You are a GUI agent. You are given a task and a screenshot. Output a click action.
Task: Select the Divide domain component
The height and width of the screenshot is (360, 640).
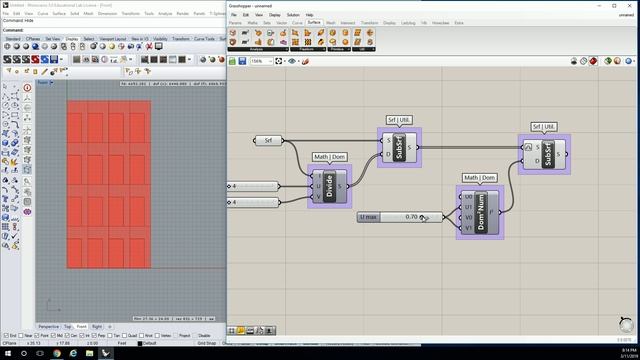click(x=329, y=186)
